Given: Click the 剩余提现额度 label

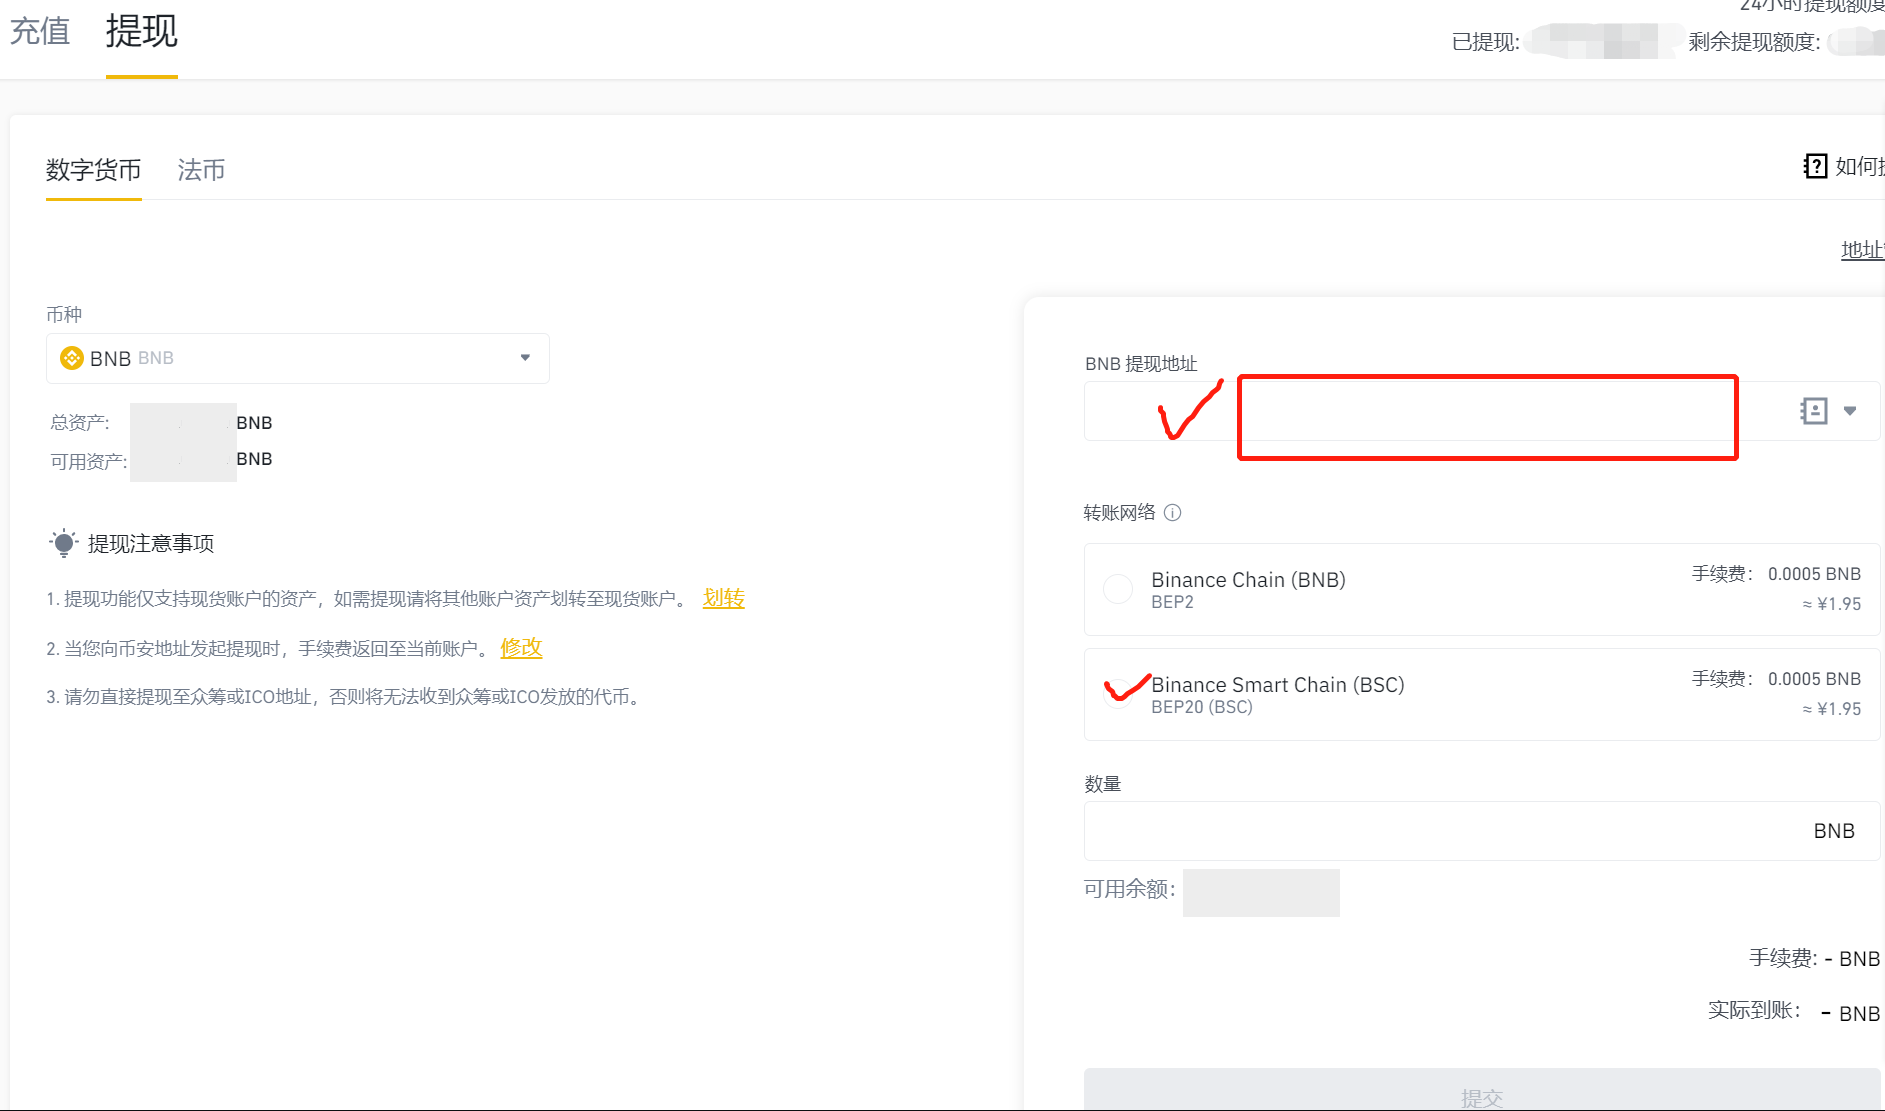Looking at the screenshot, I should [x=1754, y=42].
